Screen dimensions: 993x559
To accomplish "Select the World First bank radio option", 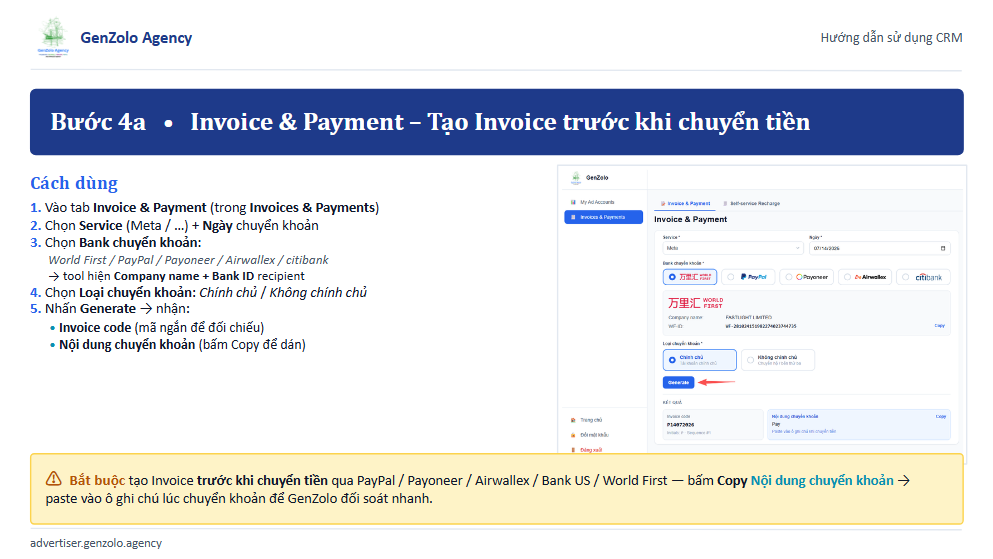I will [690, 277].
